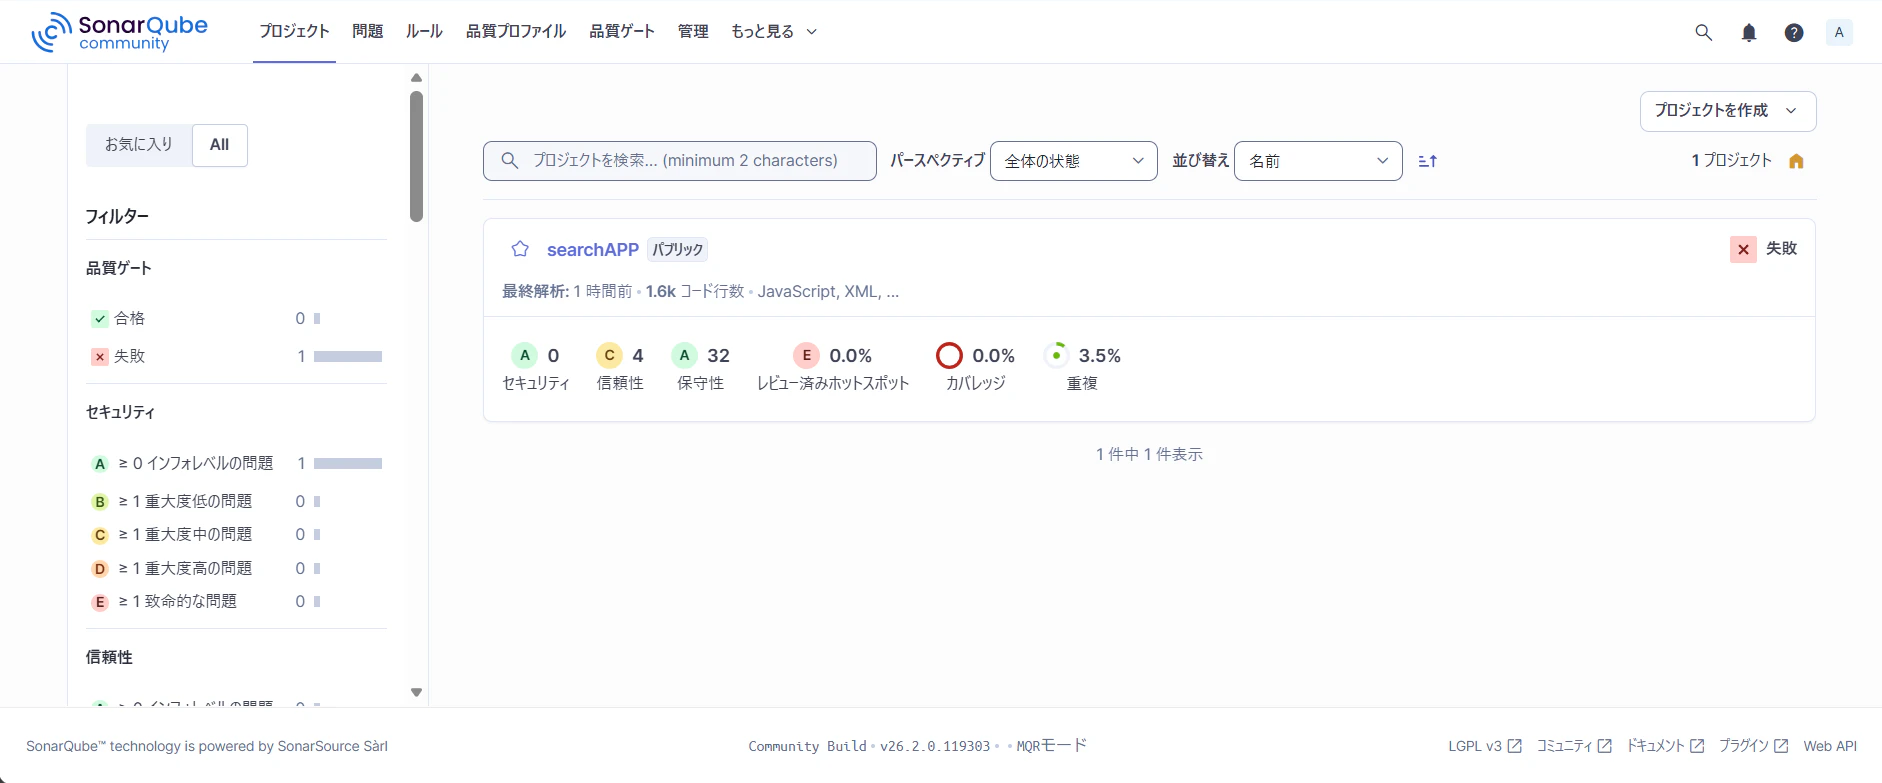Open the 問題 tab
This screenshot has width=1882, height=783.
click(367, 32)
